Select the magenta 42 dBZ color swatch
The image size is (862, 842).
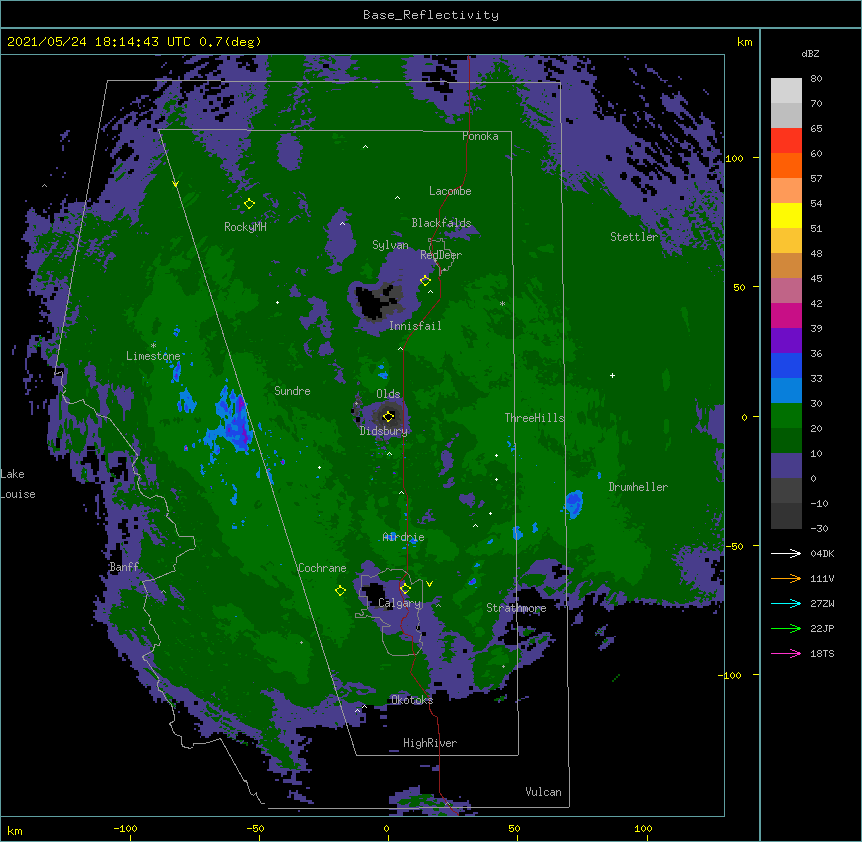(x=786, y=315)
